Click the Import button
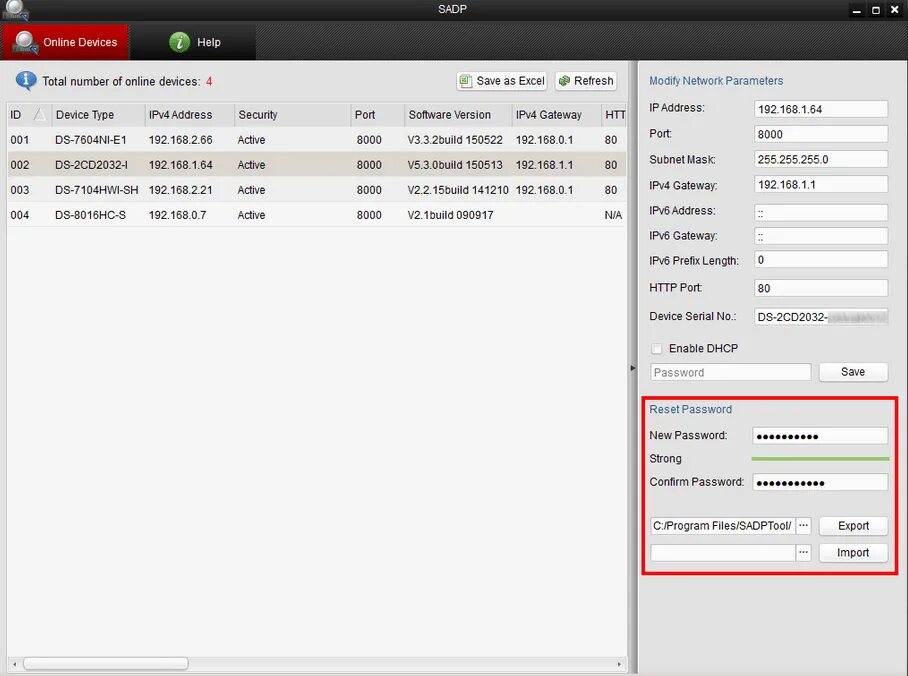Screen dimensions: 908x676 pyautogui.click(x=853, y=553)
